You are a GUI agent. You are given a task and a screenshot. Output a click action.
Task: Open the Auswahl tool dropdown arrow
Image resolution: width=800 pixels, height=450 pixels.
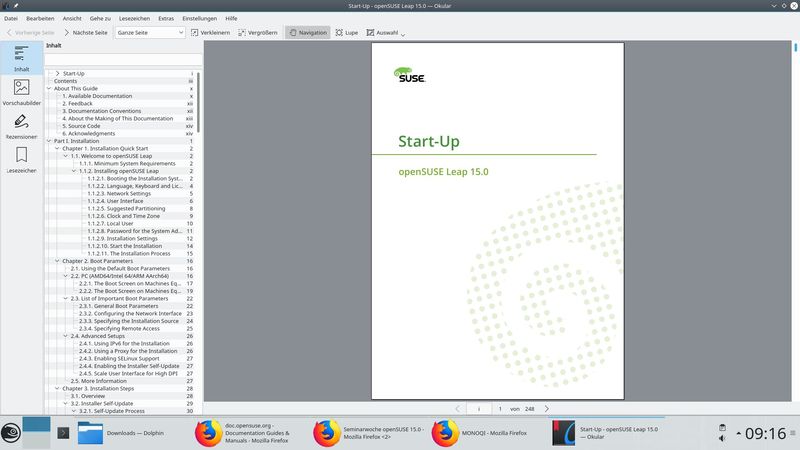click(403, 34)
